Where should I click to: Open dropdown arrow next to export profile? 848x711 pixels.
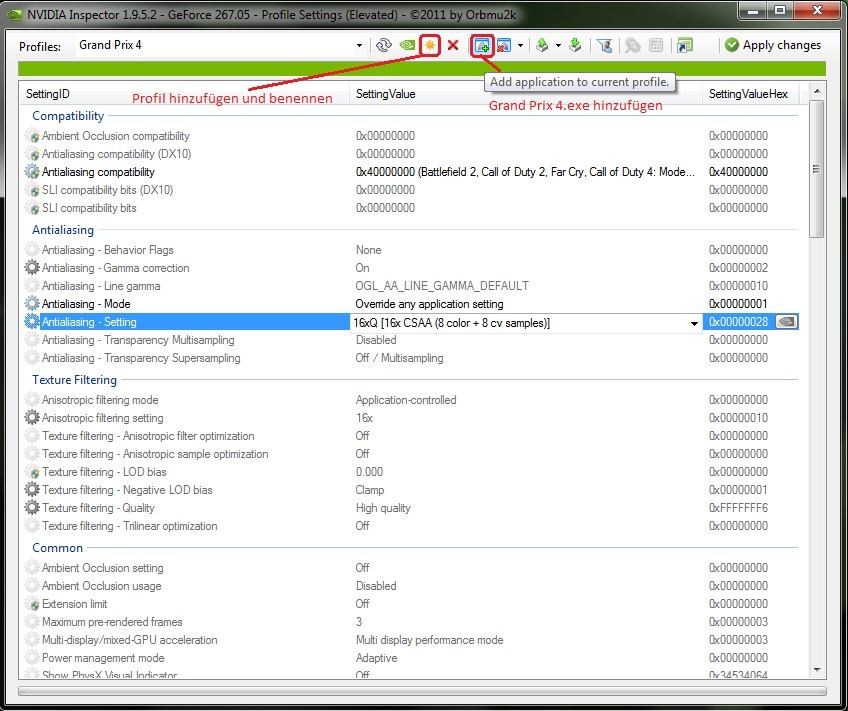click(558, 45)
